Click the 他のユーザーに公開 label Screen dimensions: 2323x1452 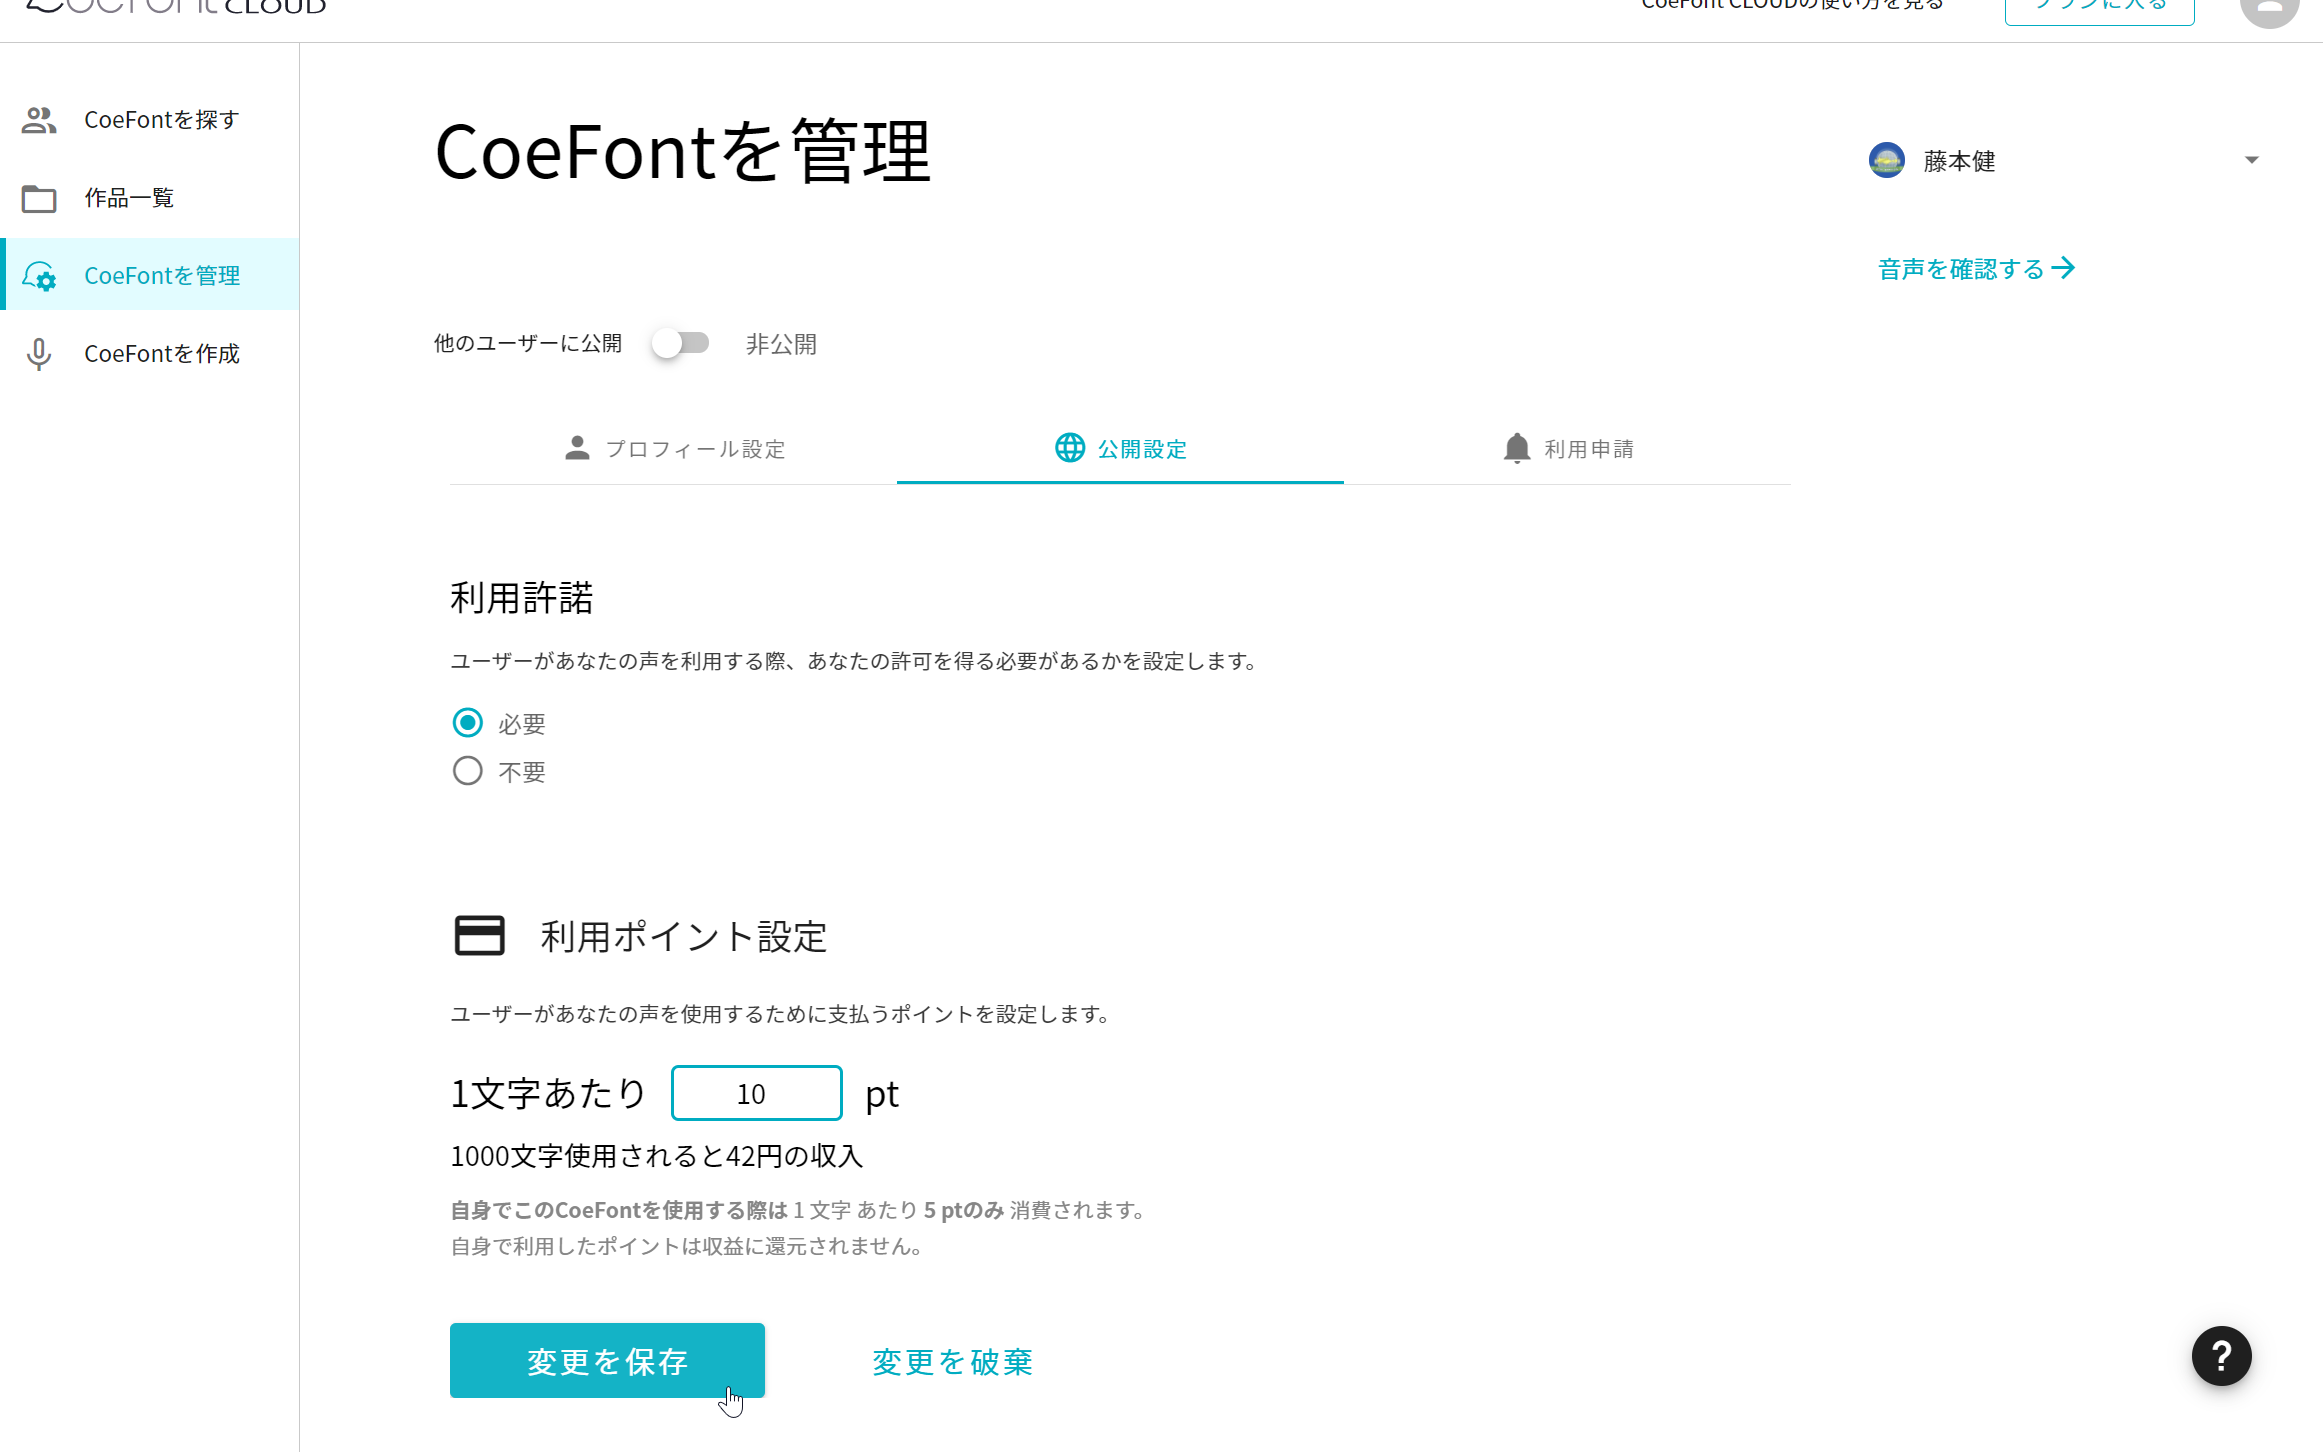click(x=528, y=344)
